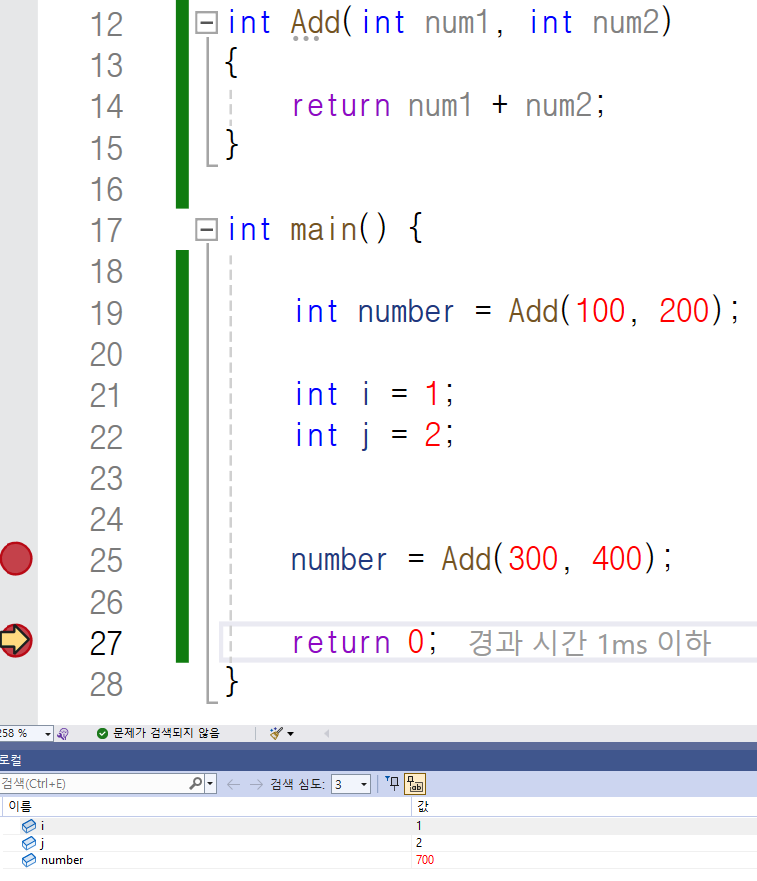Click 'return 0;' on line 27
Viewport: 757px width, 881px height.
coord(364,642)
